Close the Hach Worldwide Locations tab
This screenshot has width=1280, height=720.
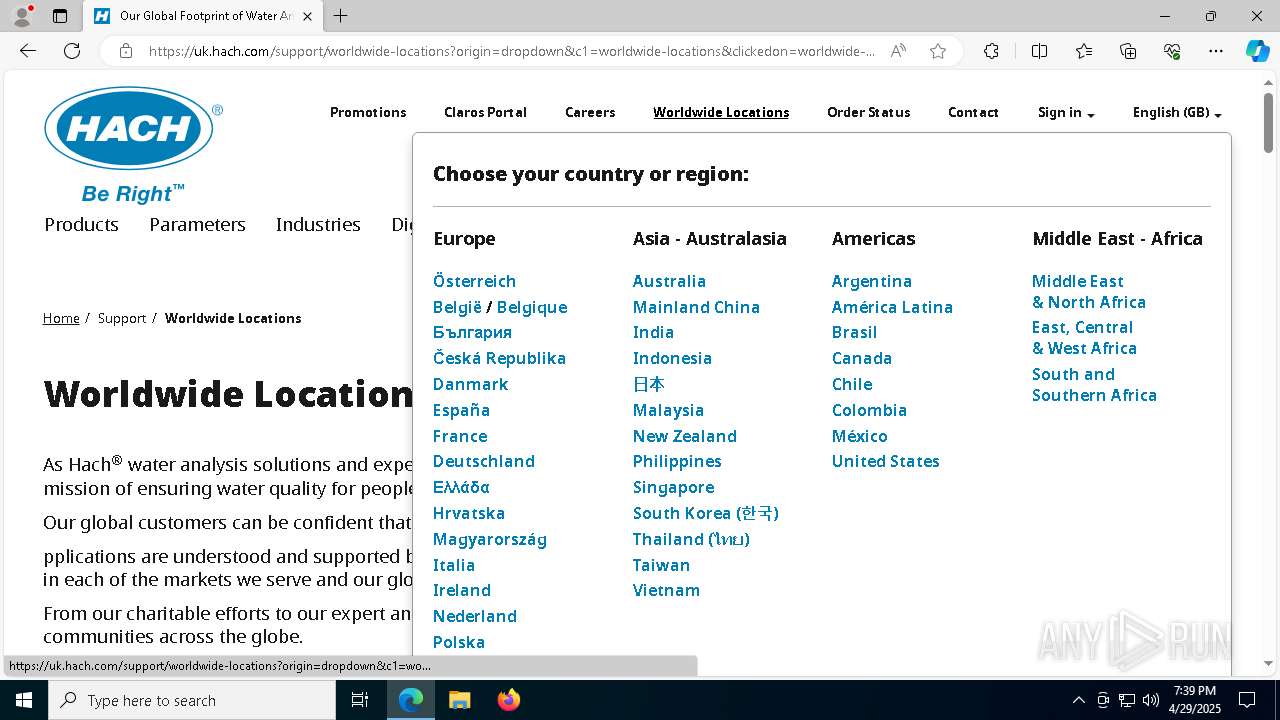coord(308,16)
